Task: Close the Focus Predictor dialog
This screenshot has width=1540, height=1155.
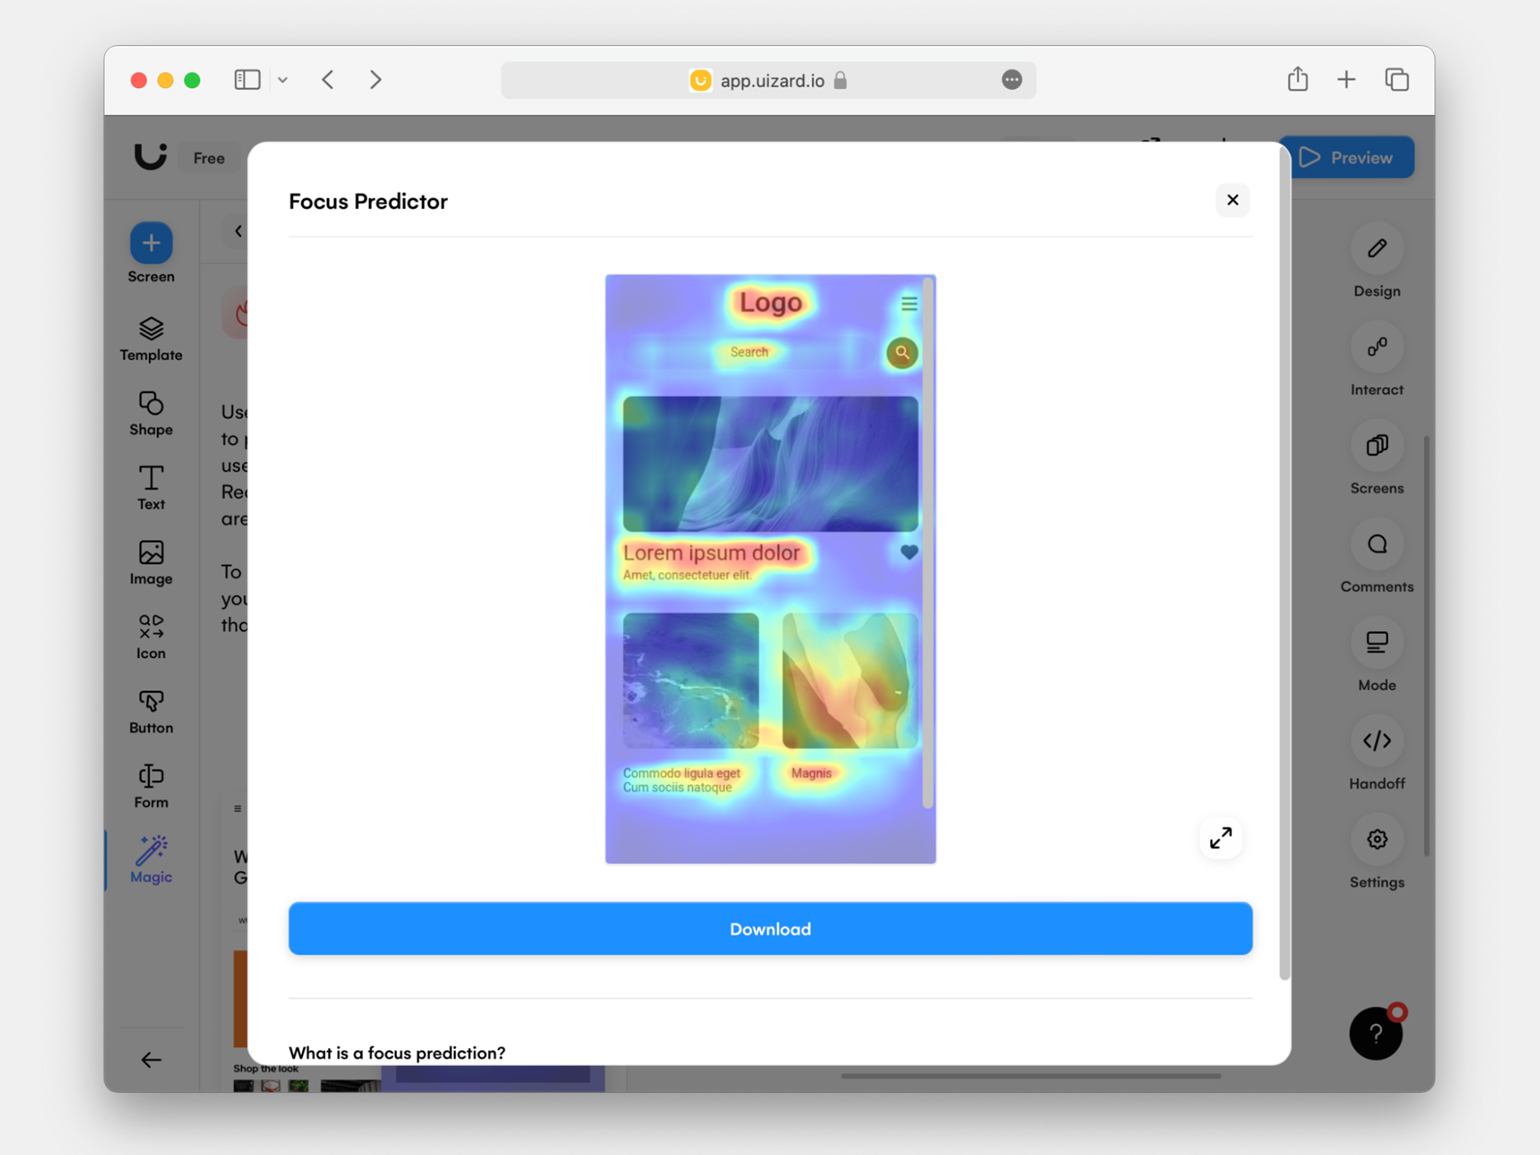Action: click(x=1232, y=200)
